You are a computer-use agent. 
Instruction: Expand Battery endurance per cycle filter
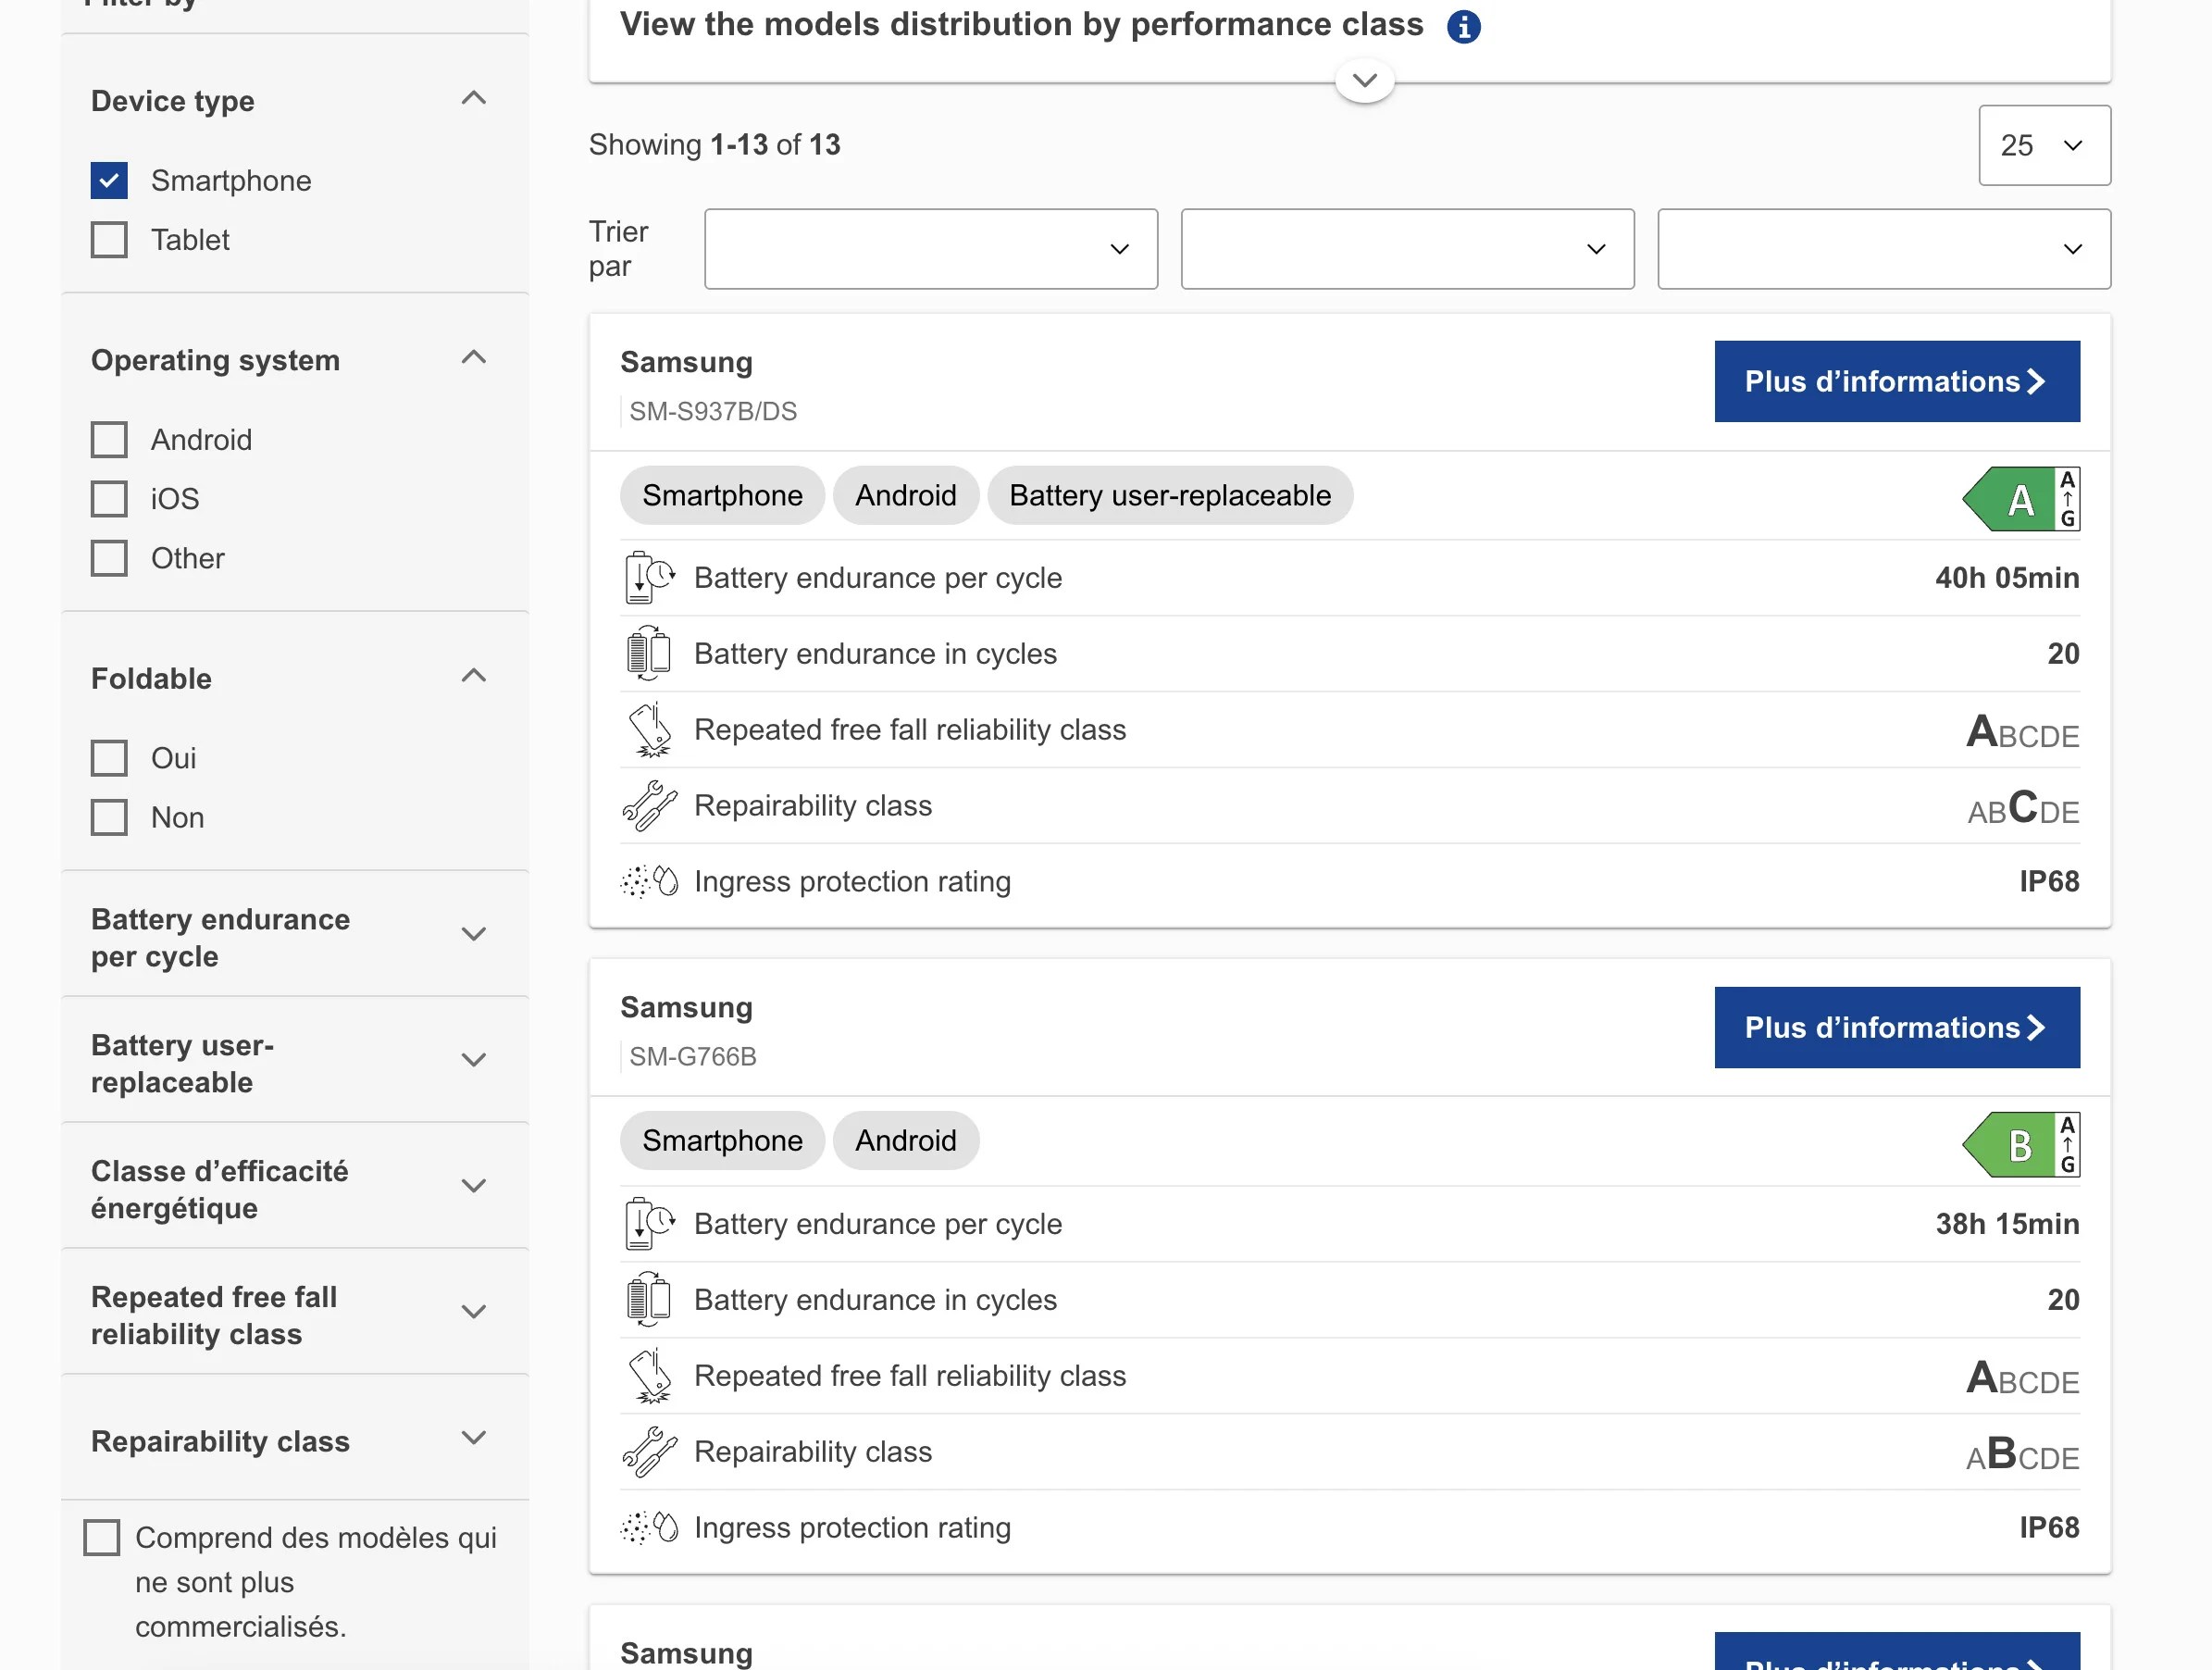[474, 935]
